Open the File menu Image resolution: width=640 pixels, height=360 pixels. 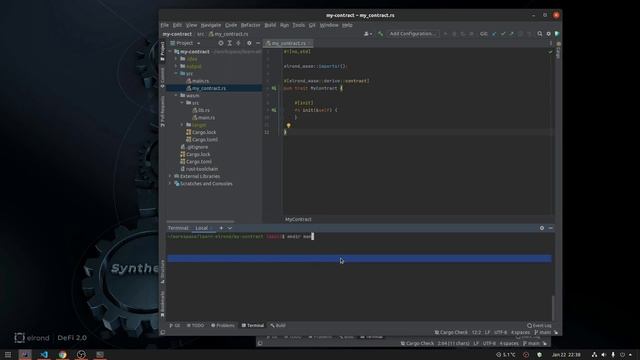pos(164,25)
